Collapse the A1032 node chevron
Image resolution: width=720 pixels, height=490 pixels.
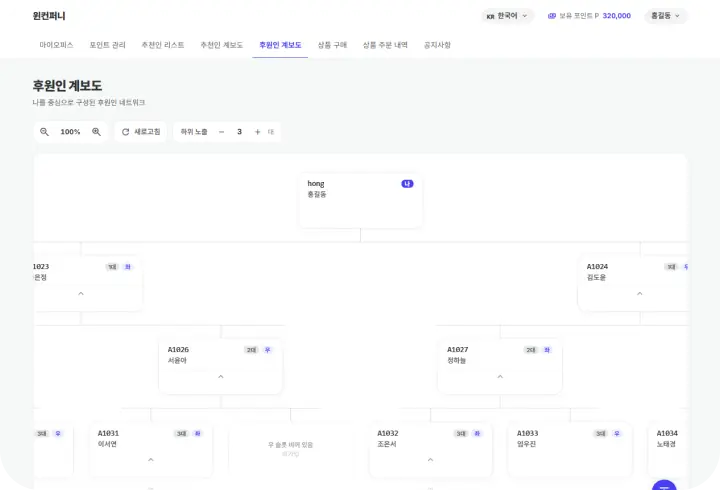pyautogui.click(x=430, y=460)
